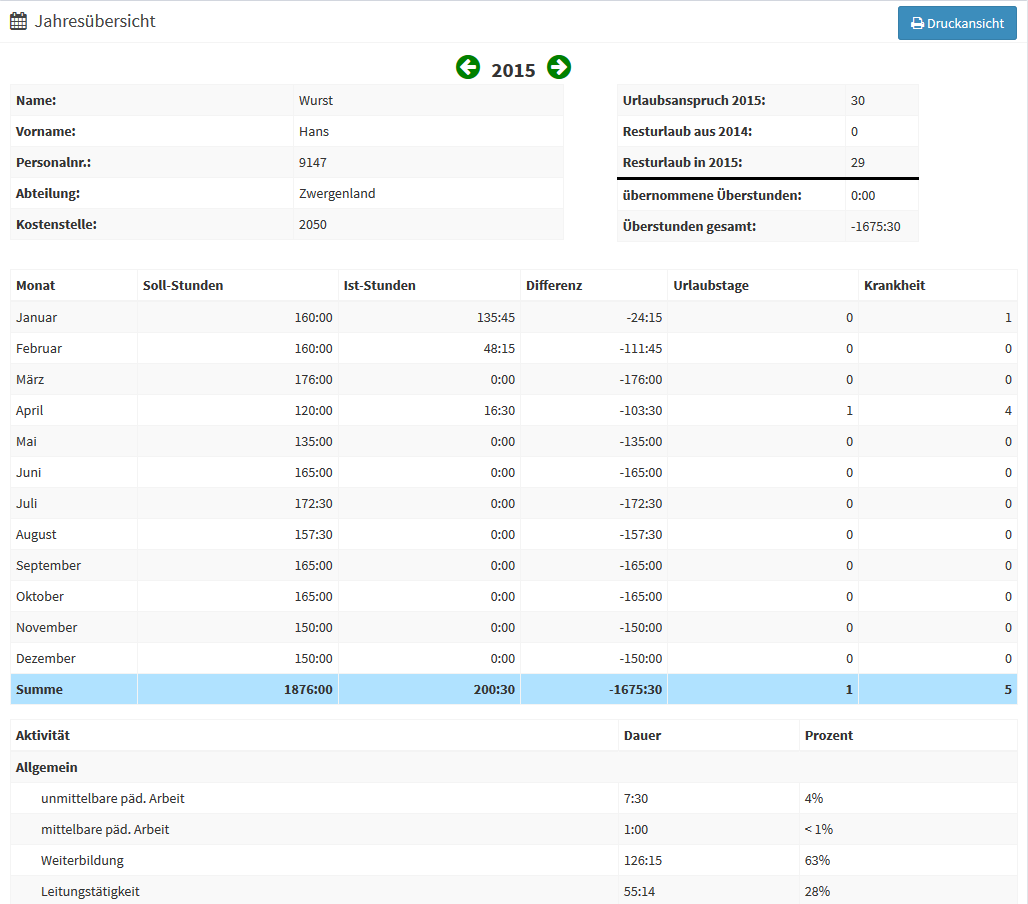The width and height of the screenshot is (1028, 904).
Task: Click the Ist-Stunden column header
Action: (379, 285)
